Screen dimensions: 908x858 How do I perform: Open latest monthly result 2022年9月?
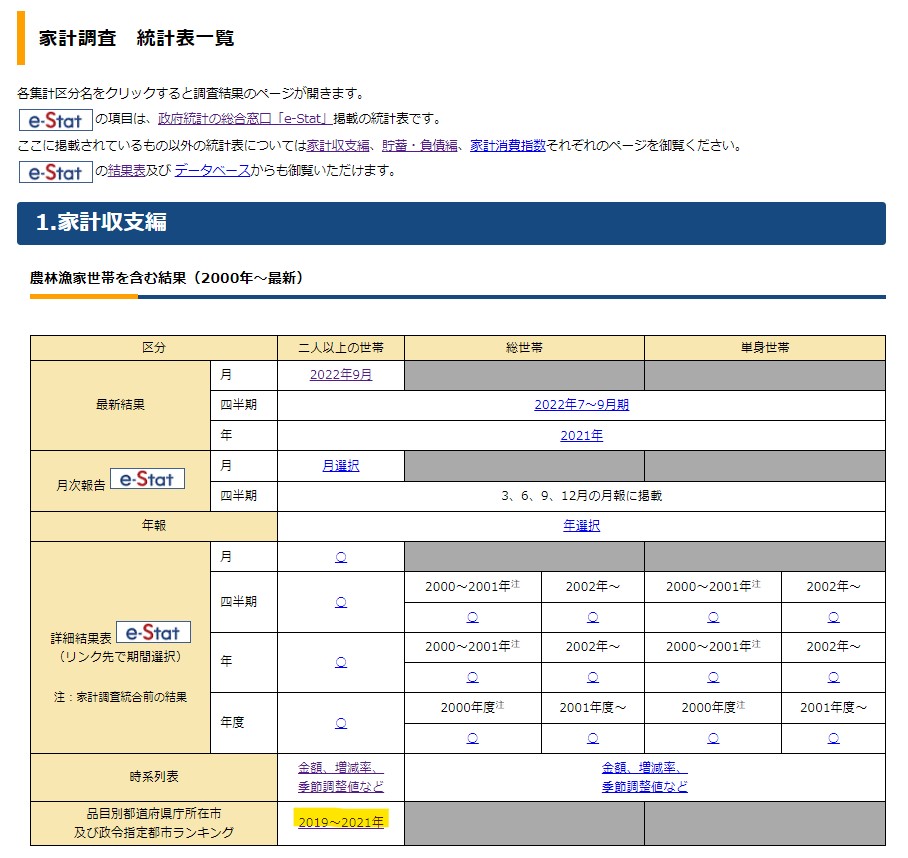341,375
